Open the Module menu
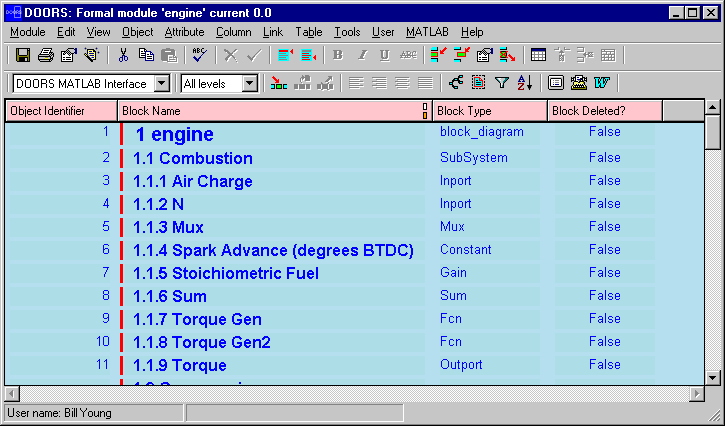The width and height of the screenshot is (725, 426). tap(28, 32)
